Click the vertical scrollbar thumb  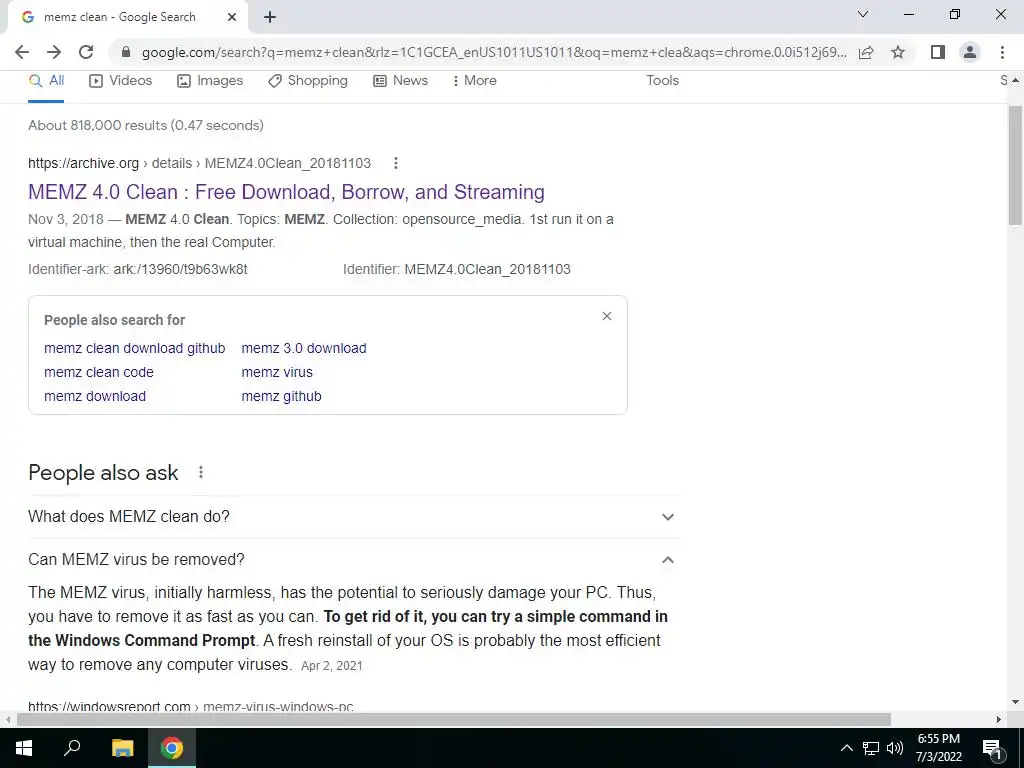[x=1015, y=165]
